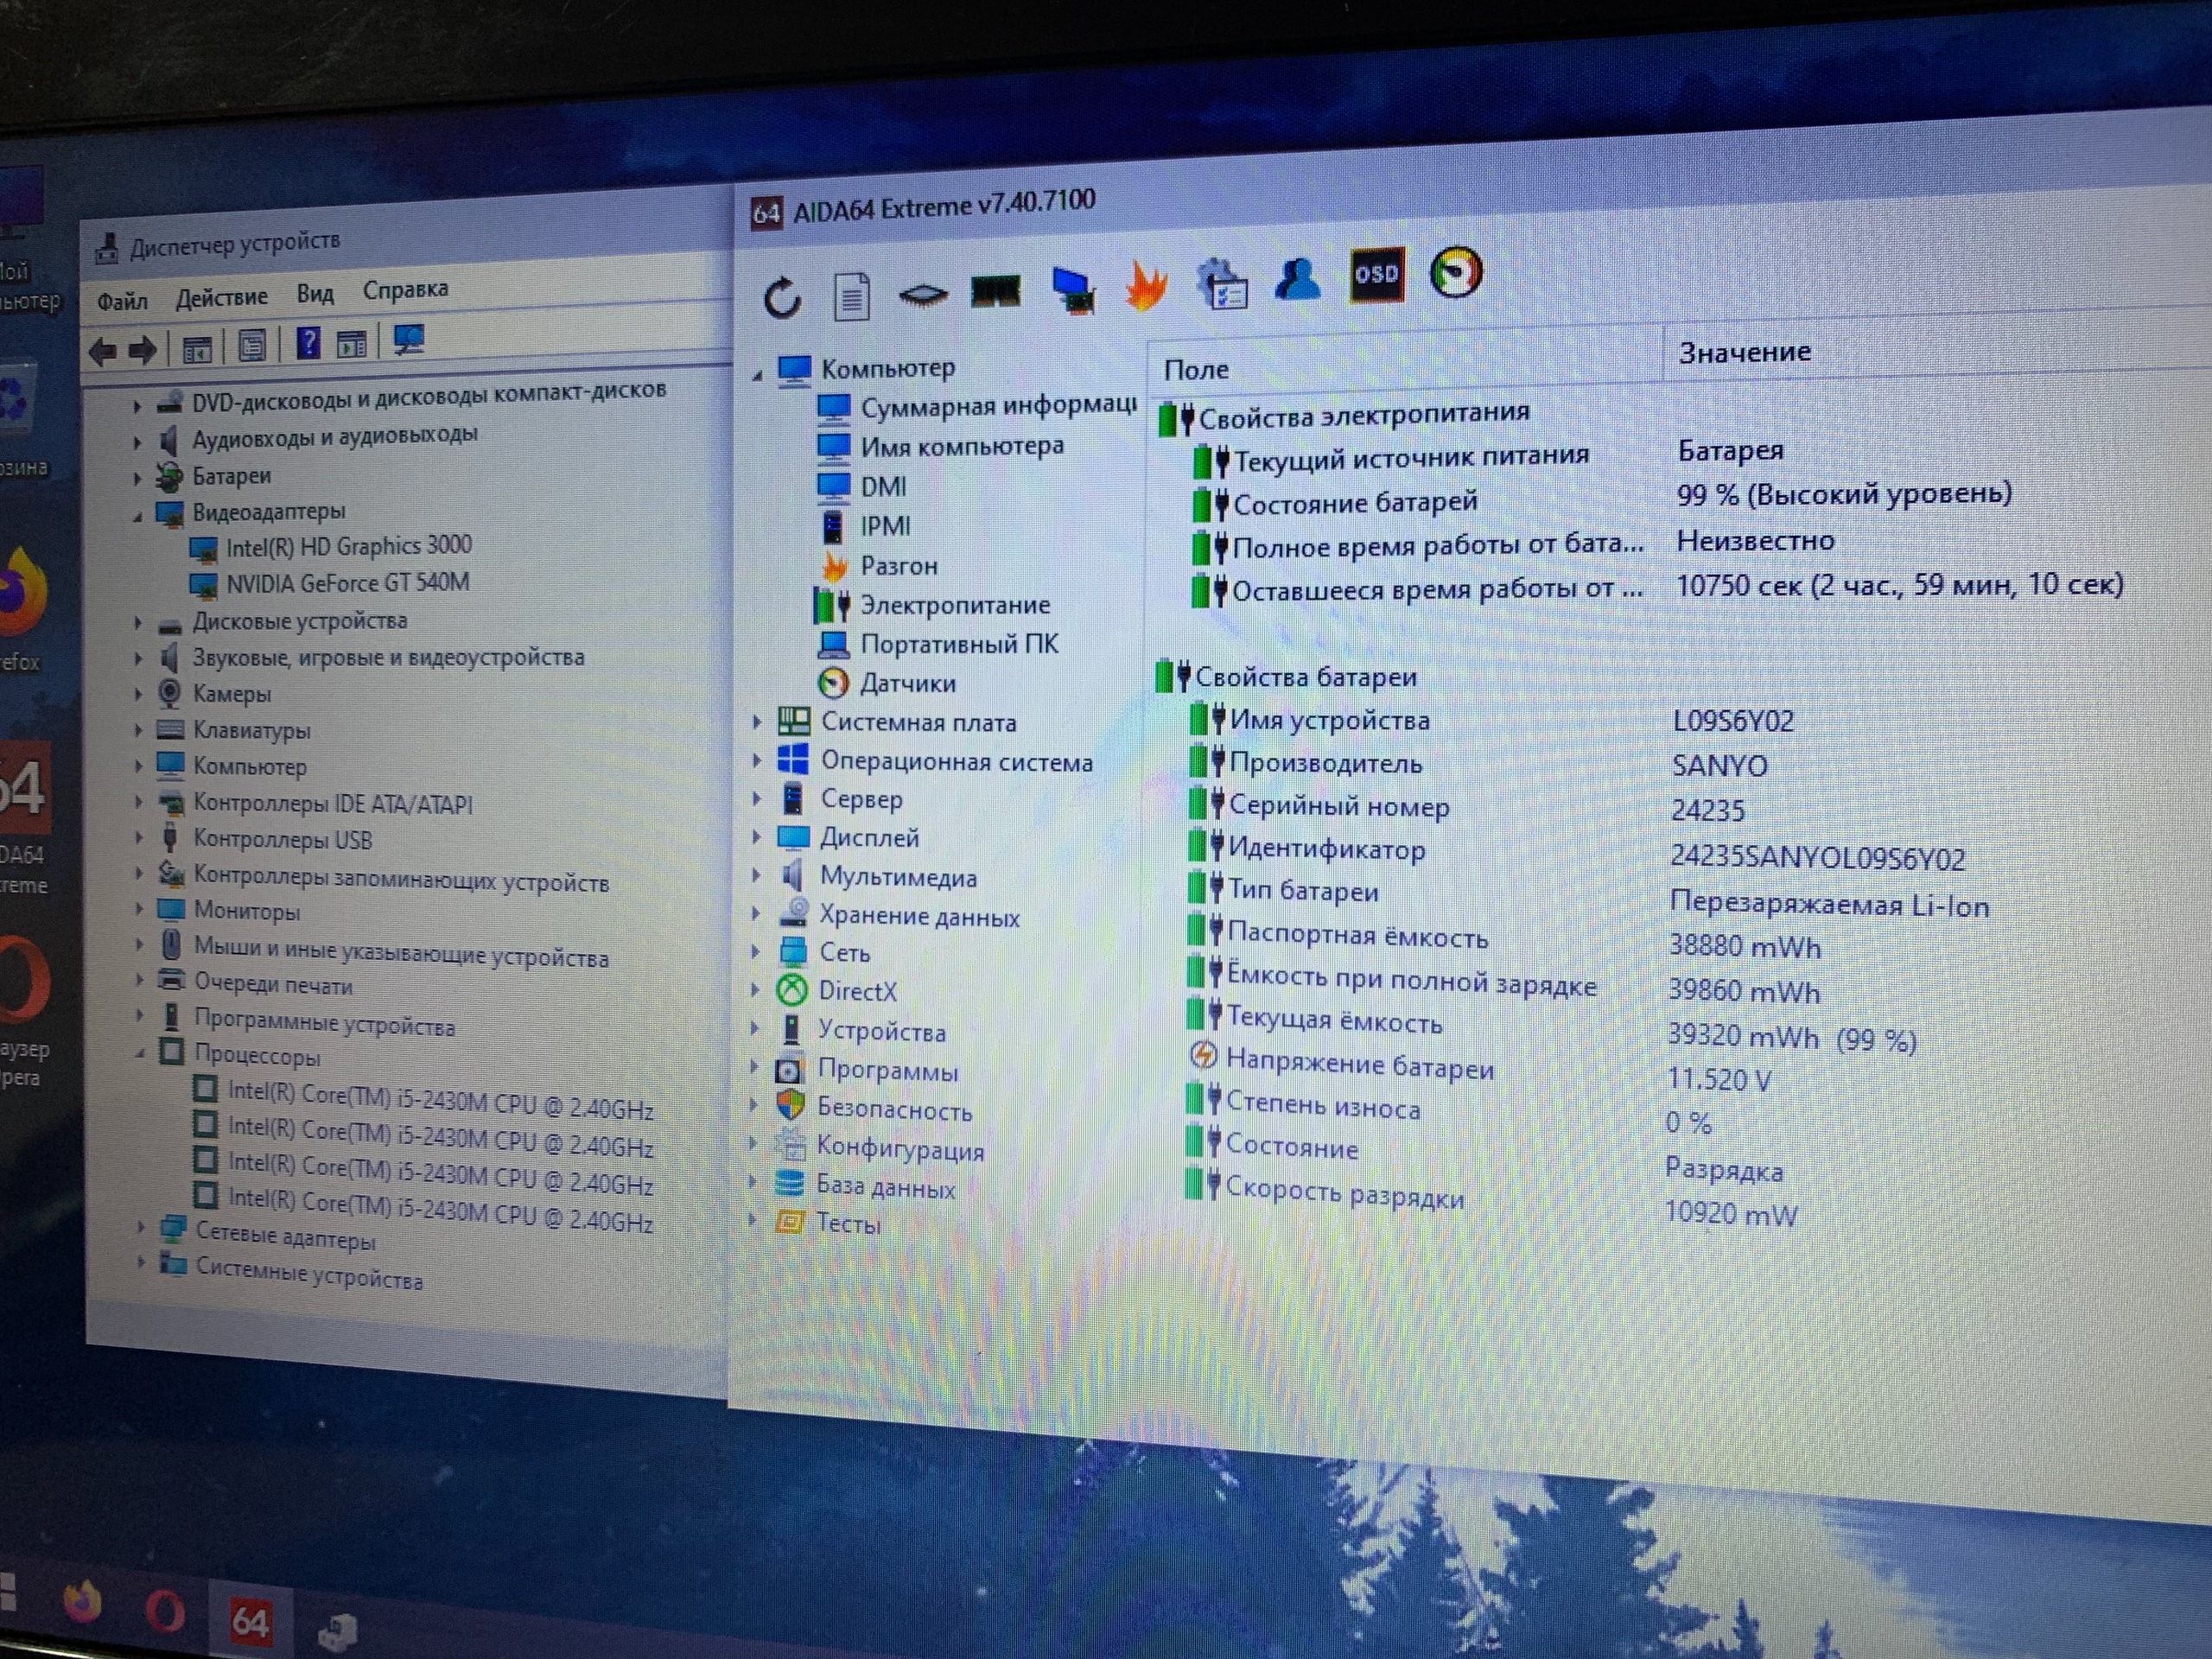Select Безопасность in AIDA64 tree
The height and width of the screenshot is (1659, 2212).
pos(894,1110)
